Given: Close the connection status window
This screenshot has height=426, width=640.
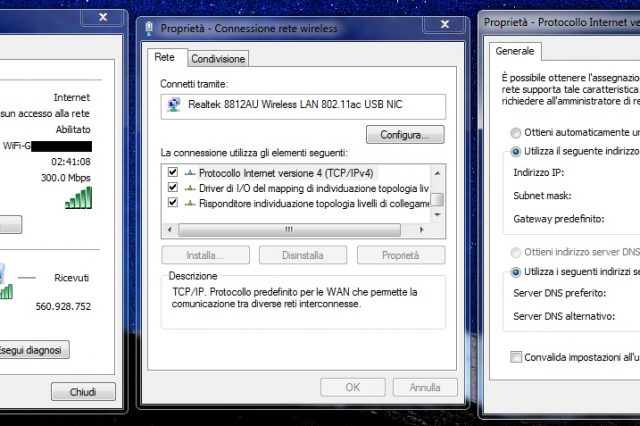Looking at the screenshot, I should coord(103,17).
